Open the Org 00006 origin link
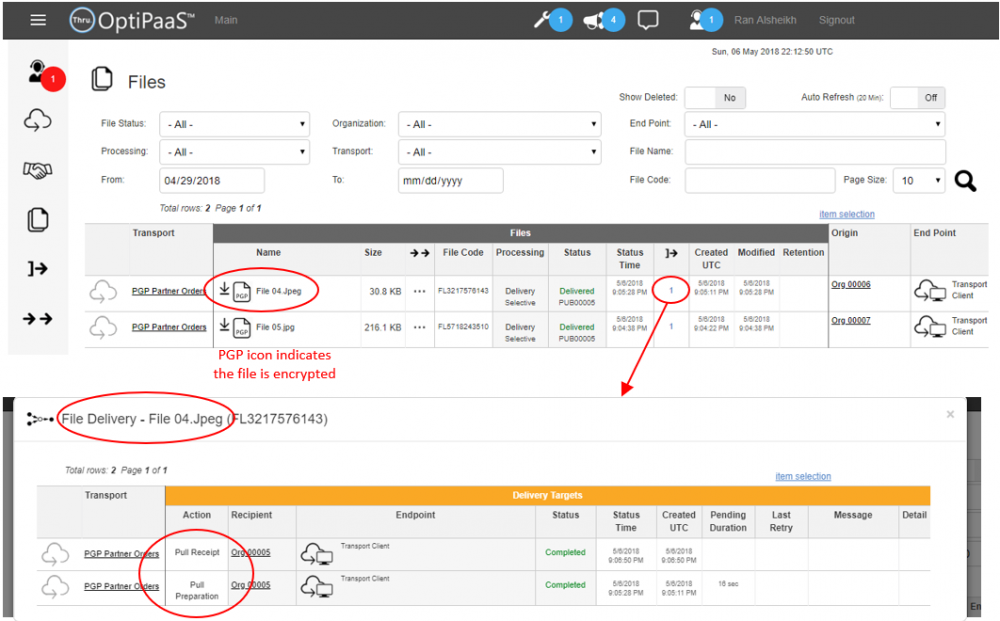 [x=850, y=285]
